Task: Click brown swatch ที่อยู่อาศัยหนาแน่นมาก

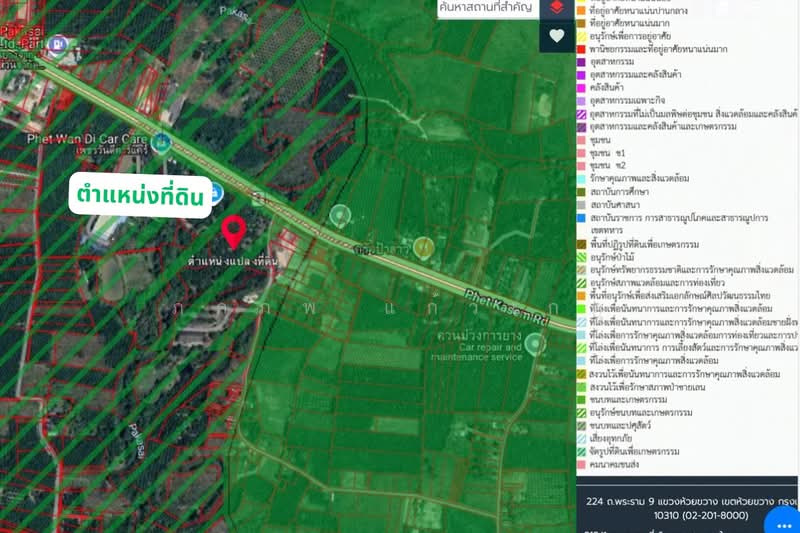Action: 581,23
